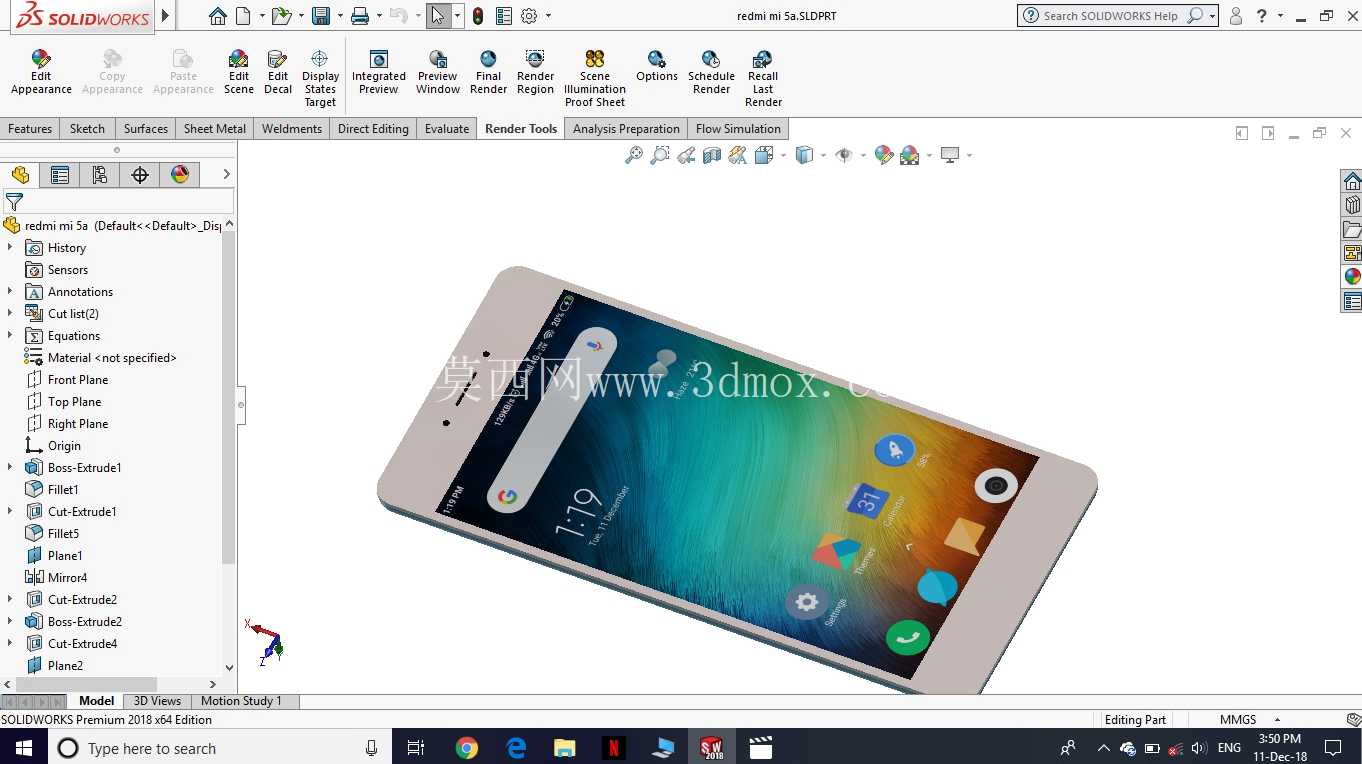The height and width of the screenshot is (764, 1362).
Task: Run Final Render
Action: (x=488, y=72)
